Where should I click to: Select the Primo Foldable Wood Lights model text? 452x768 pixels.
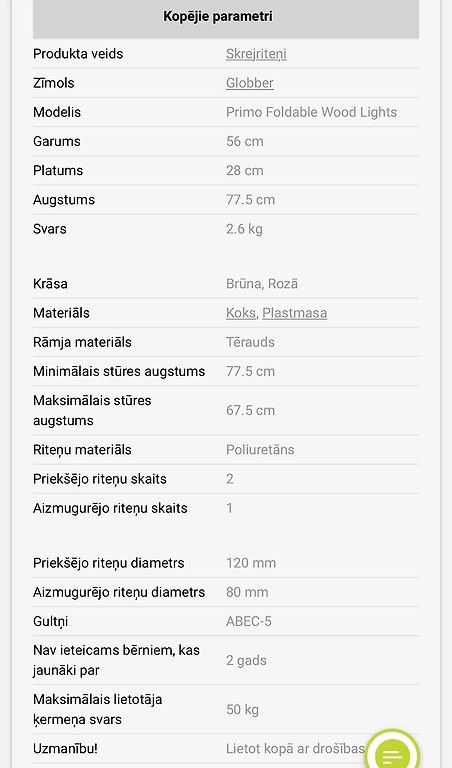coord(311,112)
